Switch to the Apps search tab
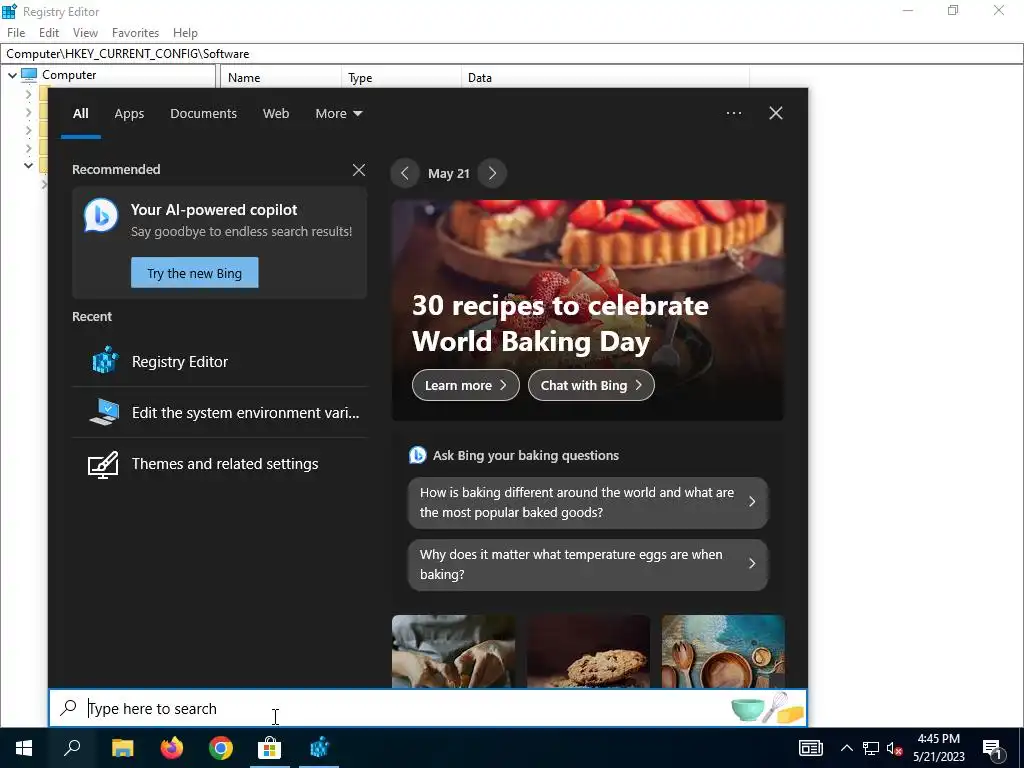 tap(129, 114)
